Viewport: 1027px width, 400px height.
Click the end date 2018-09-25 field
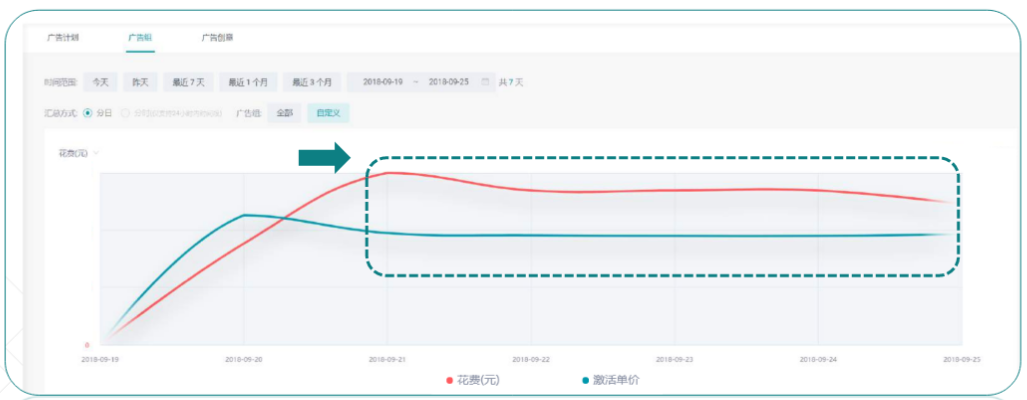point(449,82)
